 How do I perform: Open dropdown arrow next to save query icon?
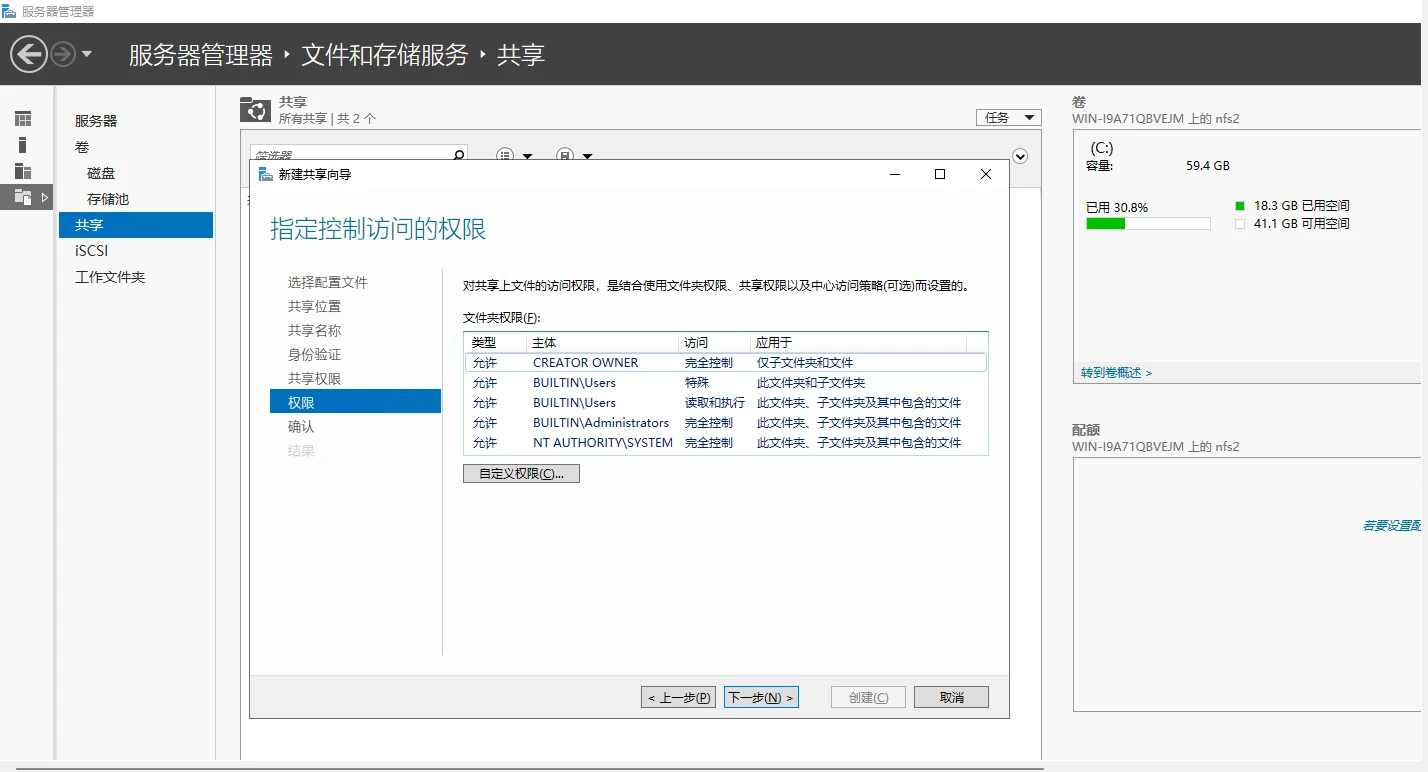click(x=588, y=157)
